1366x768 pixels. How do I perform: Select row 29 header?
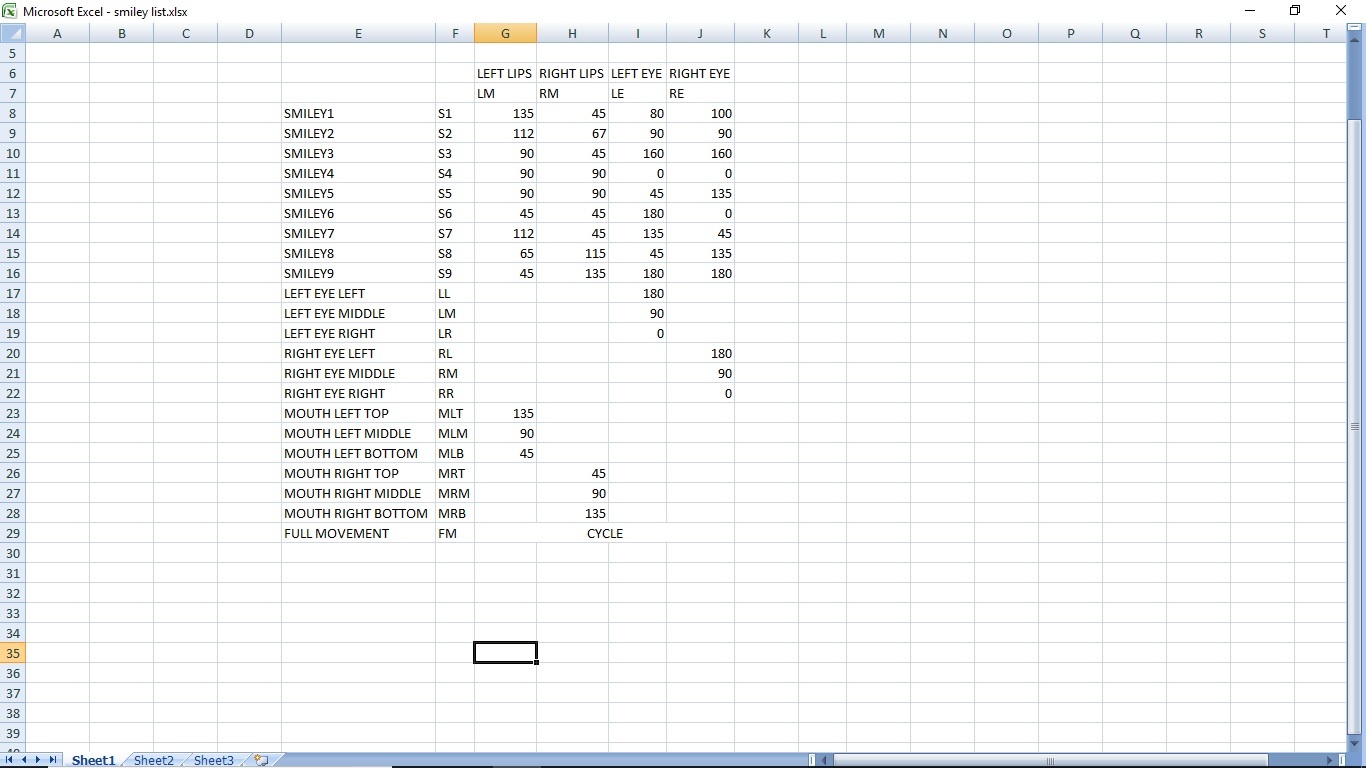click(x=12, y=533)
